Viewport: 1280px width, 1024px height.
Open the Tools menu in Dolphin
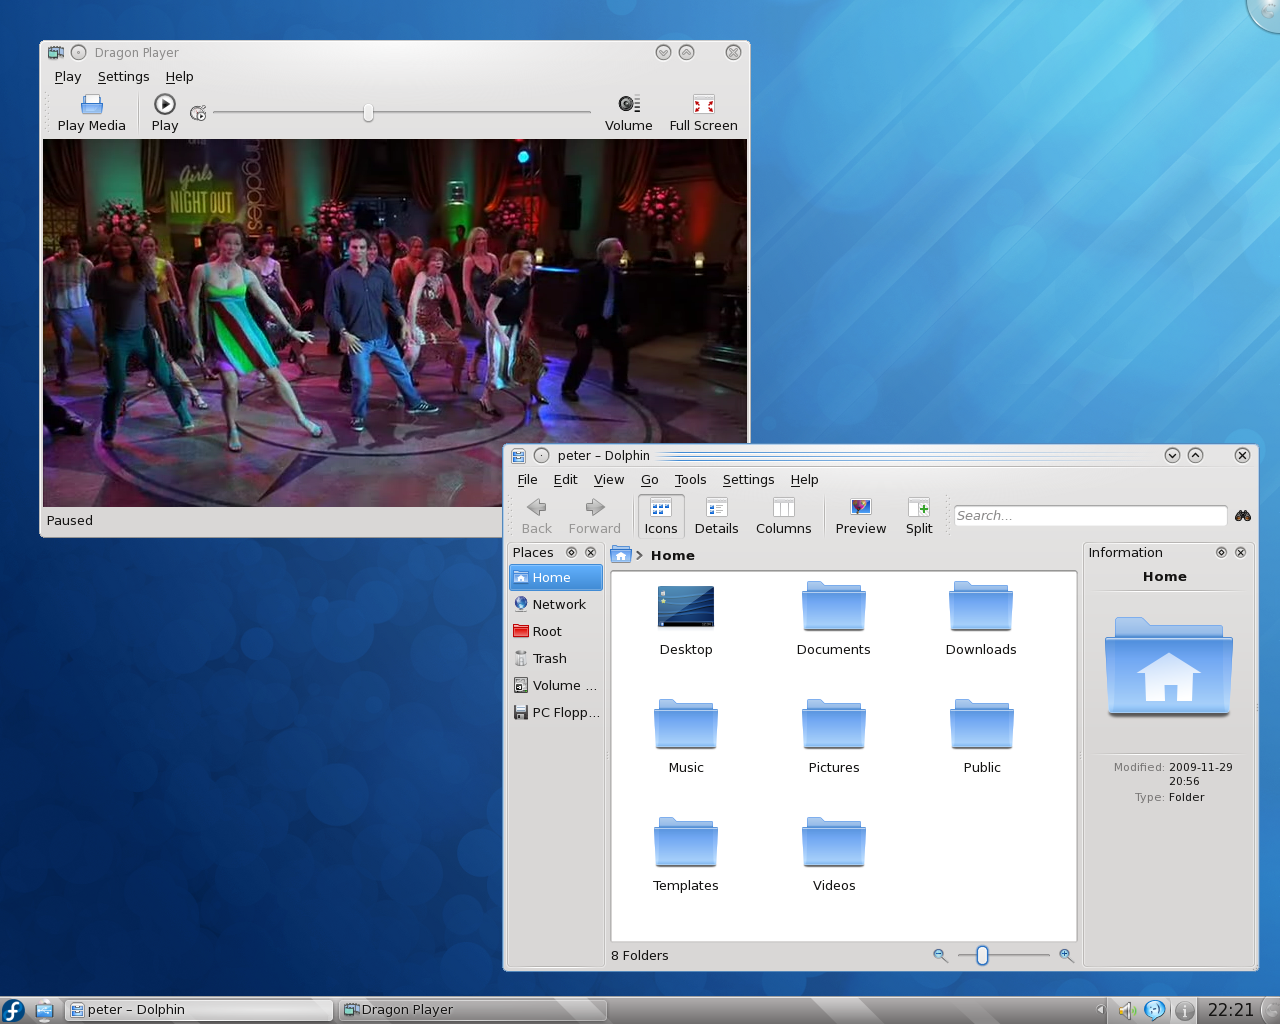tap(690, 480)
